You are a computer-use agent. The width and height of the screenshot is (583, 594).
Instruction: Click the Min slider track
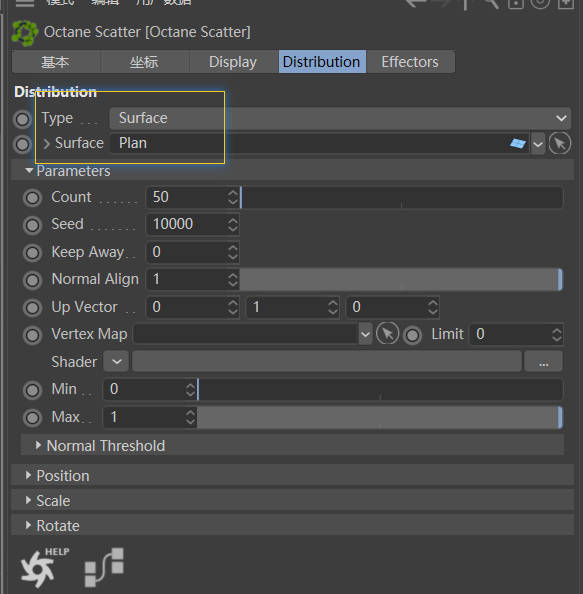(380, 389)
